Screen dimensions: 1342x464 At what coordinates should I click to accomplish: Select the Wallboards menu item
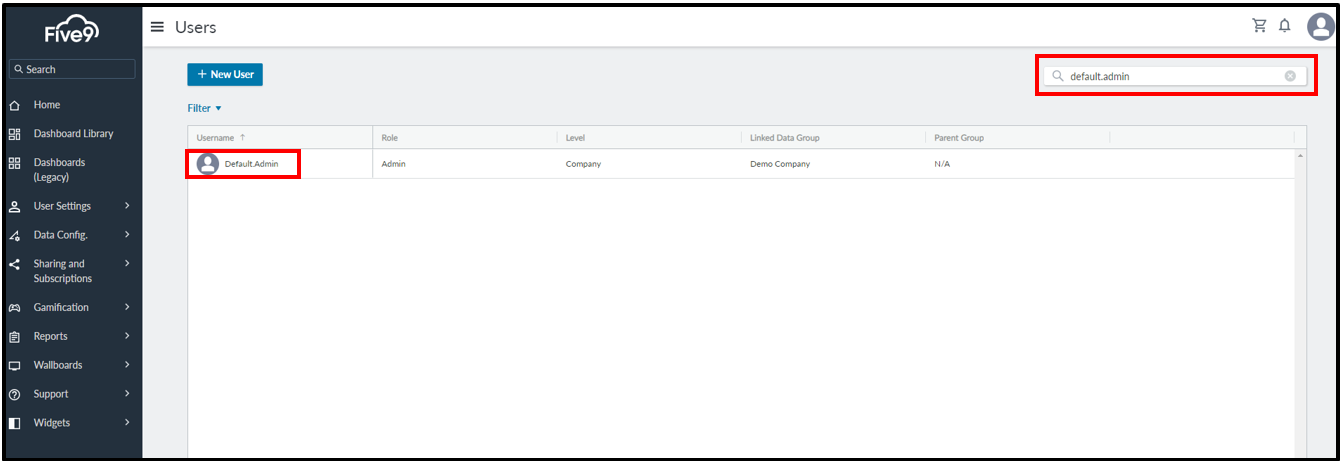click(58, 366)
